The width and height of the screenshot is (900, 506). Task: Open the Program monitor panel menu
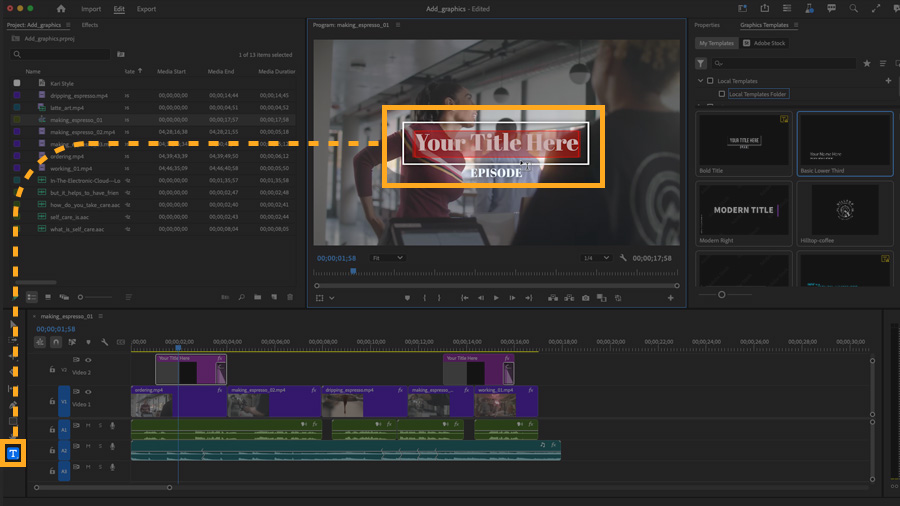[x=398, y=25]
